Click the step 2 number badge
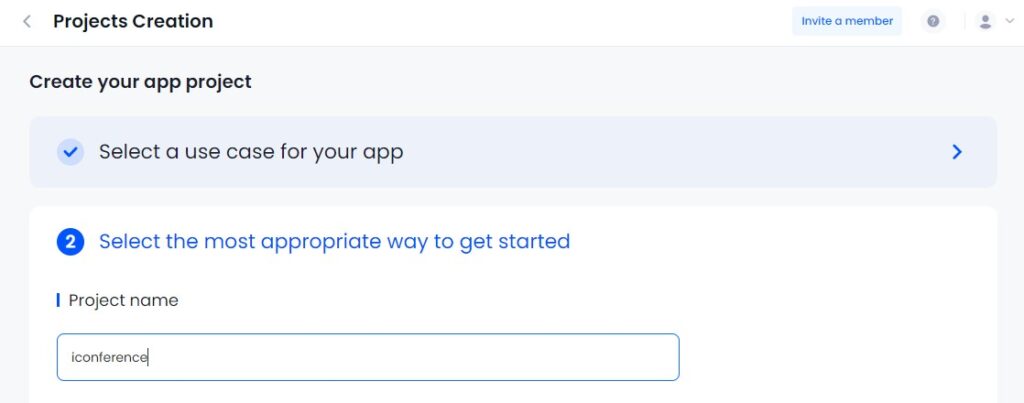Image resolution: width=1024 pixels, height=403 pixels. pos(70,242)
